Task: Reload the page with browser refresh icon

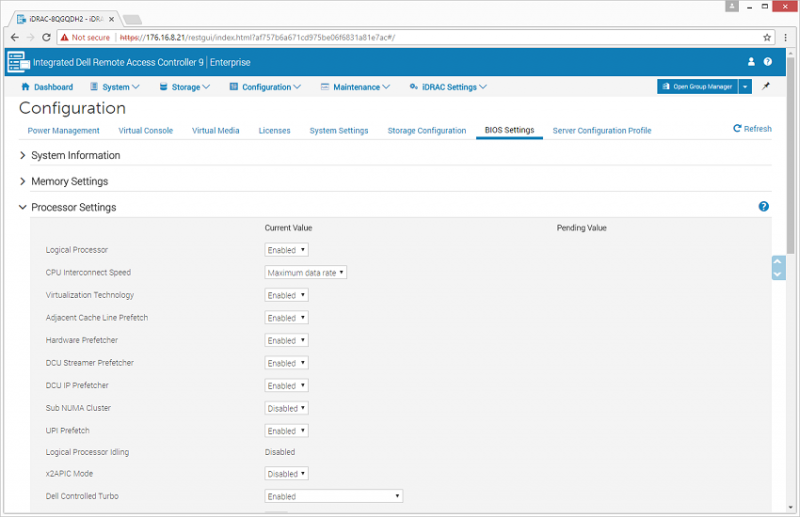Action: click(x=48, y=37)
